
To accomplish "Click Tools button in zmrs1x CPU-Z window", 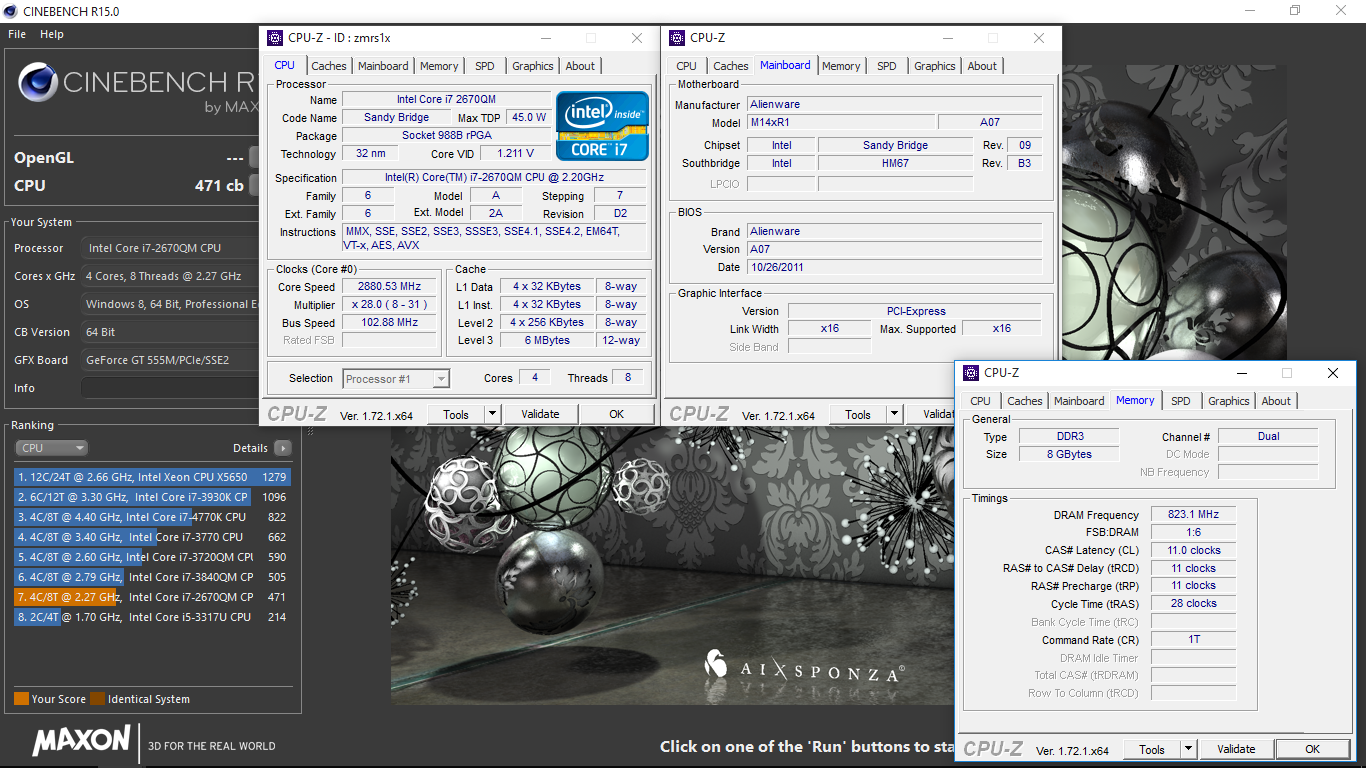I will [x=456, y=414].
